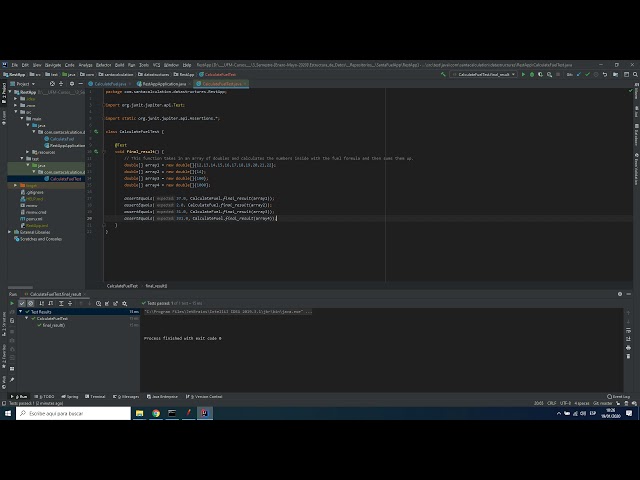
Task: Click the green Run button in the top toolbar
Action: 523,75
